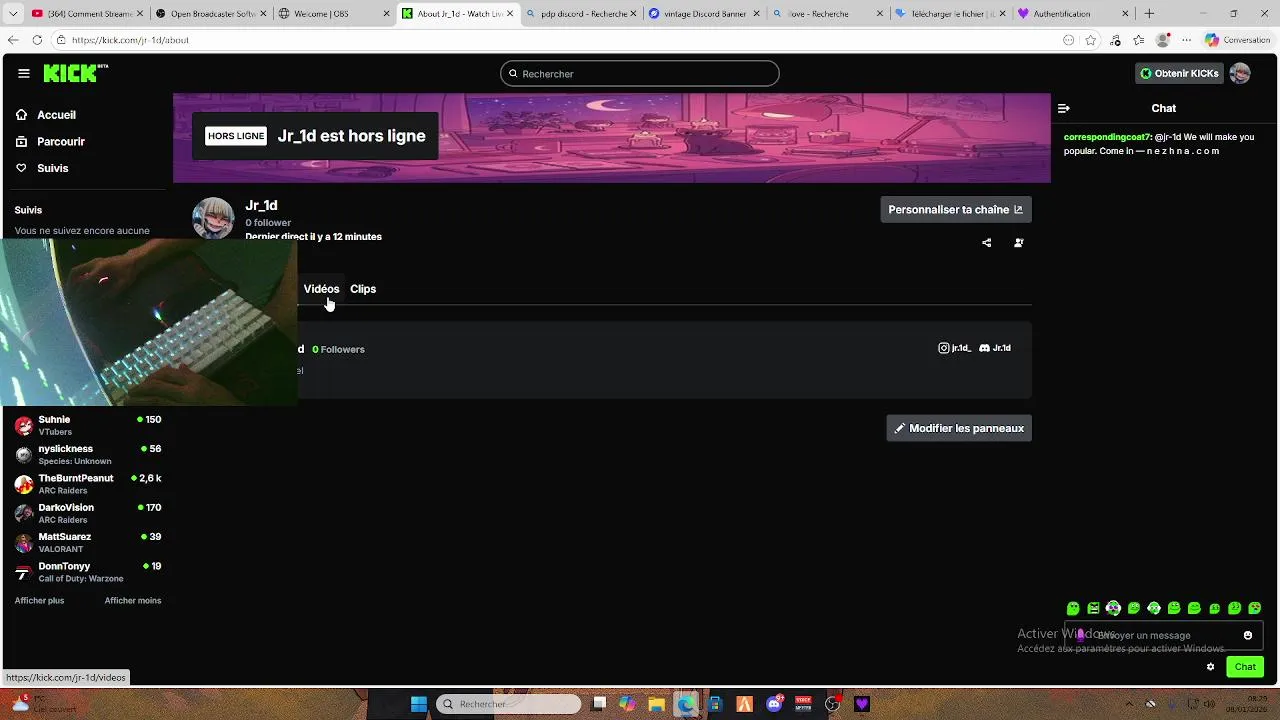The image size is (1280, 720).
Task: Open browser three-dots settings menu
Action: 1186,40
